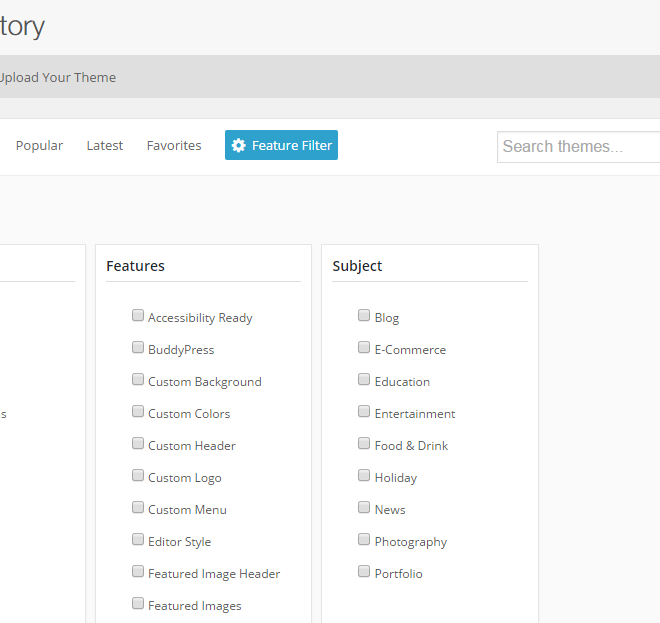
Task: Enable the Accessibility Ready checkbox
Action: point(138,315)
